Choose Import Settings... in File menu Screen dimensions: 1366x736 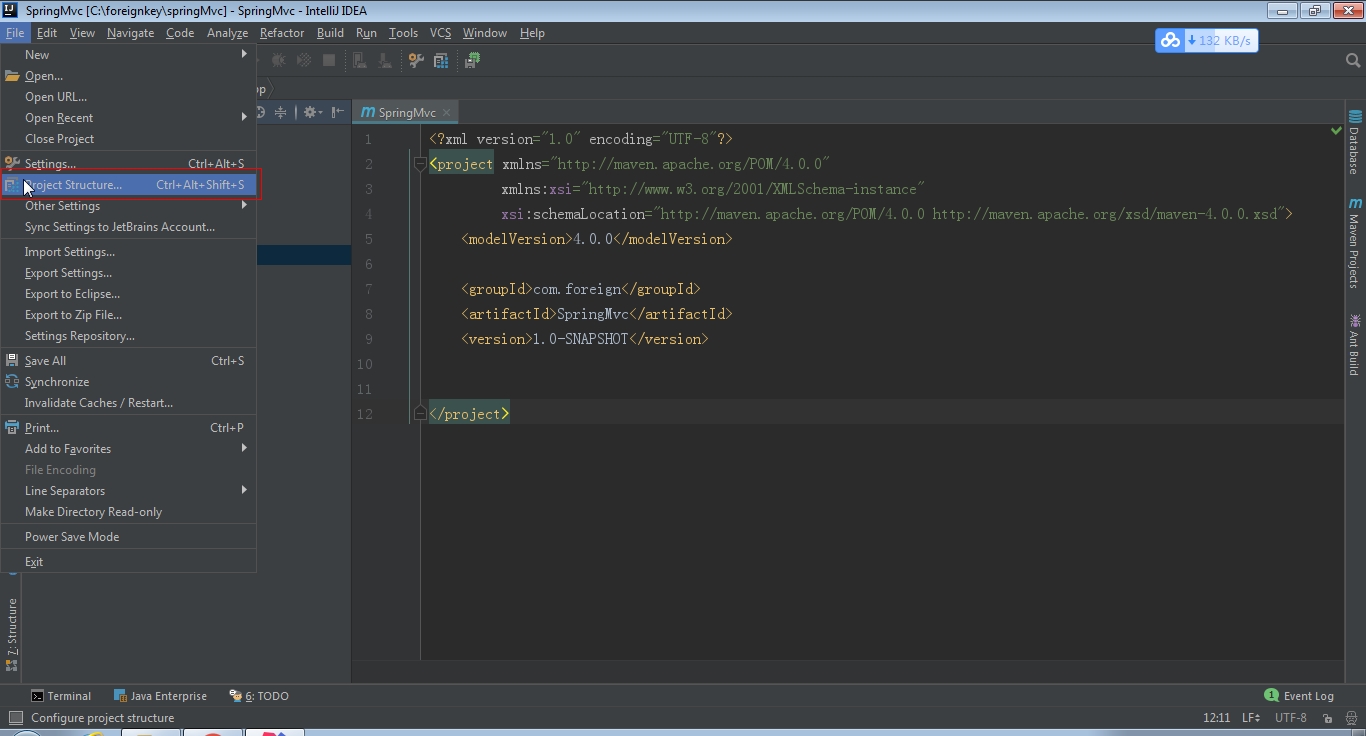tap(128, 252)
